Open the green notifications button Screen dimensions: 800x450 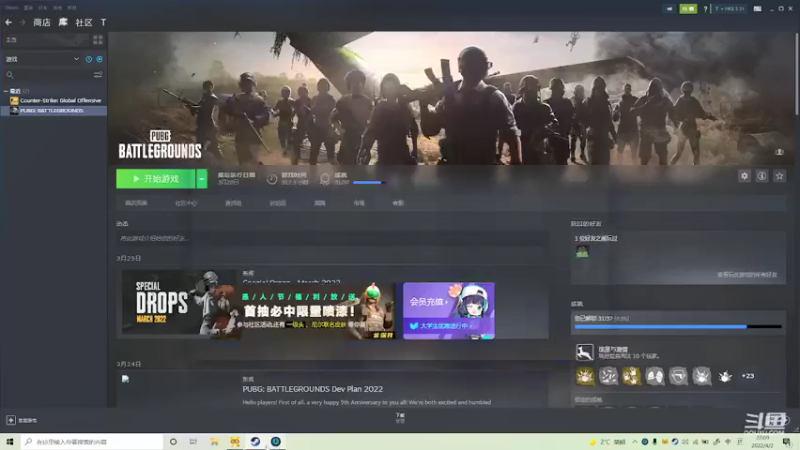tap(688, 9)
